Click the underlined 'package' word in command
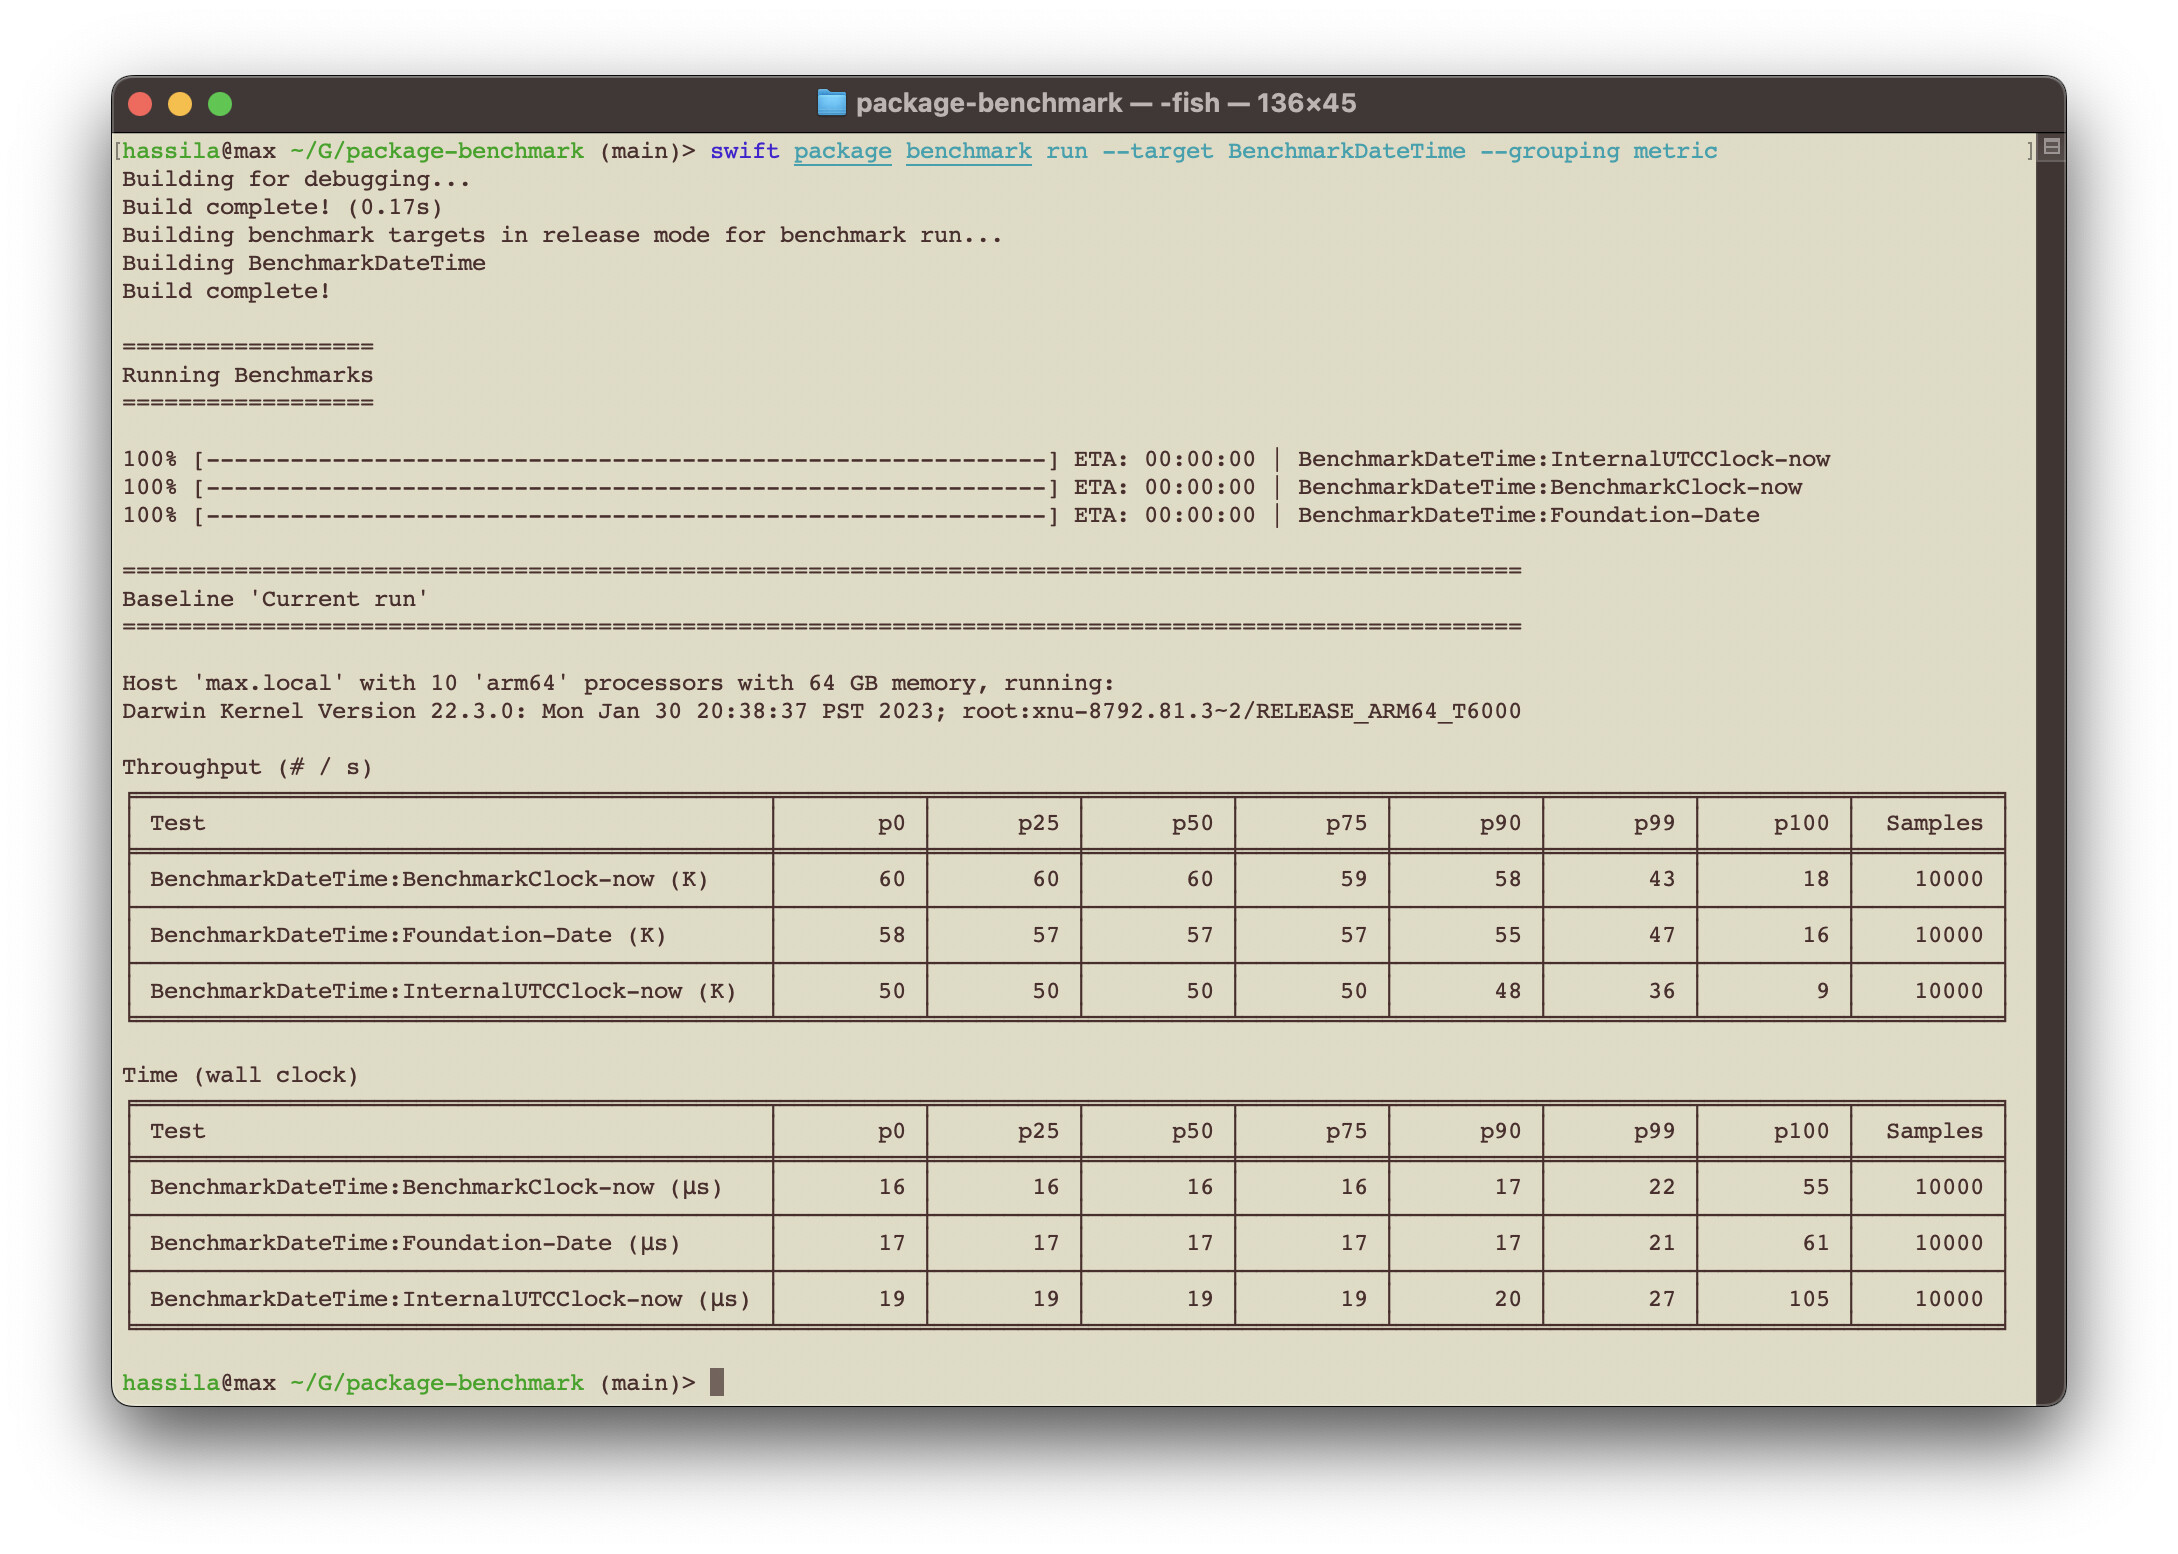The height and width of the screenshot is (1554, 2178). [842, 151]
